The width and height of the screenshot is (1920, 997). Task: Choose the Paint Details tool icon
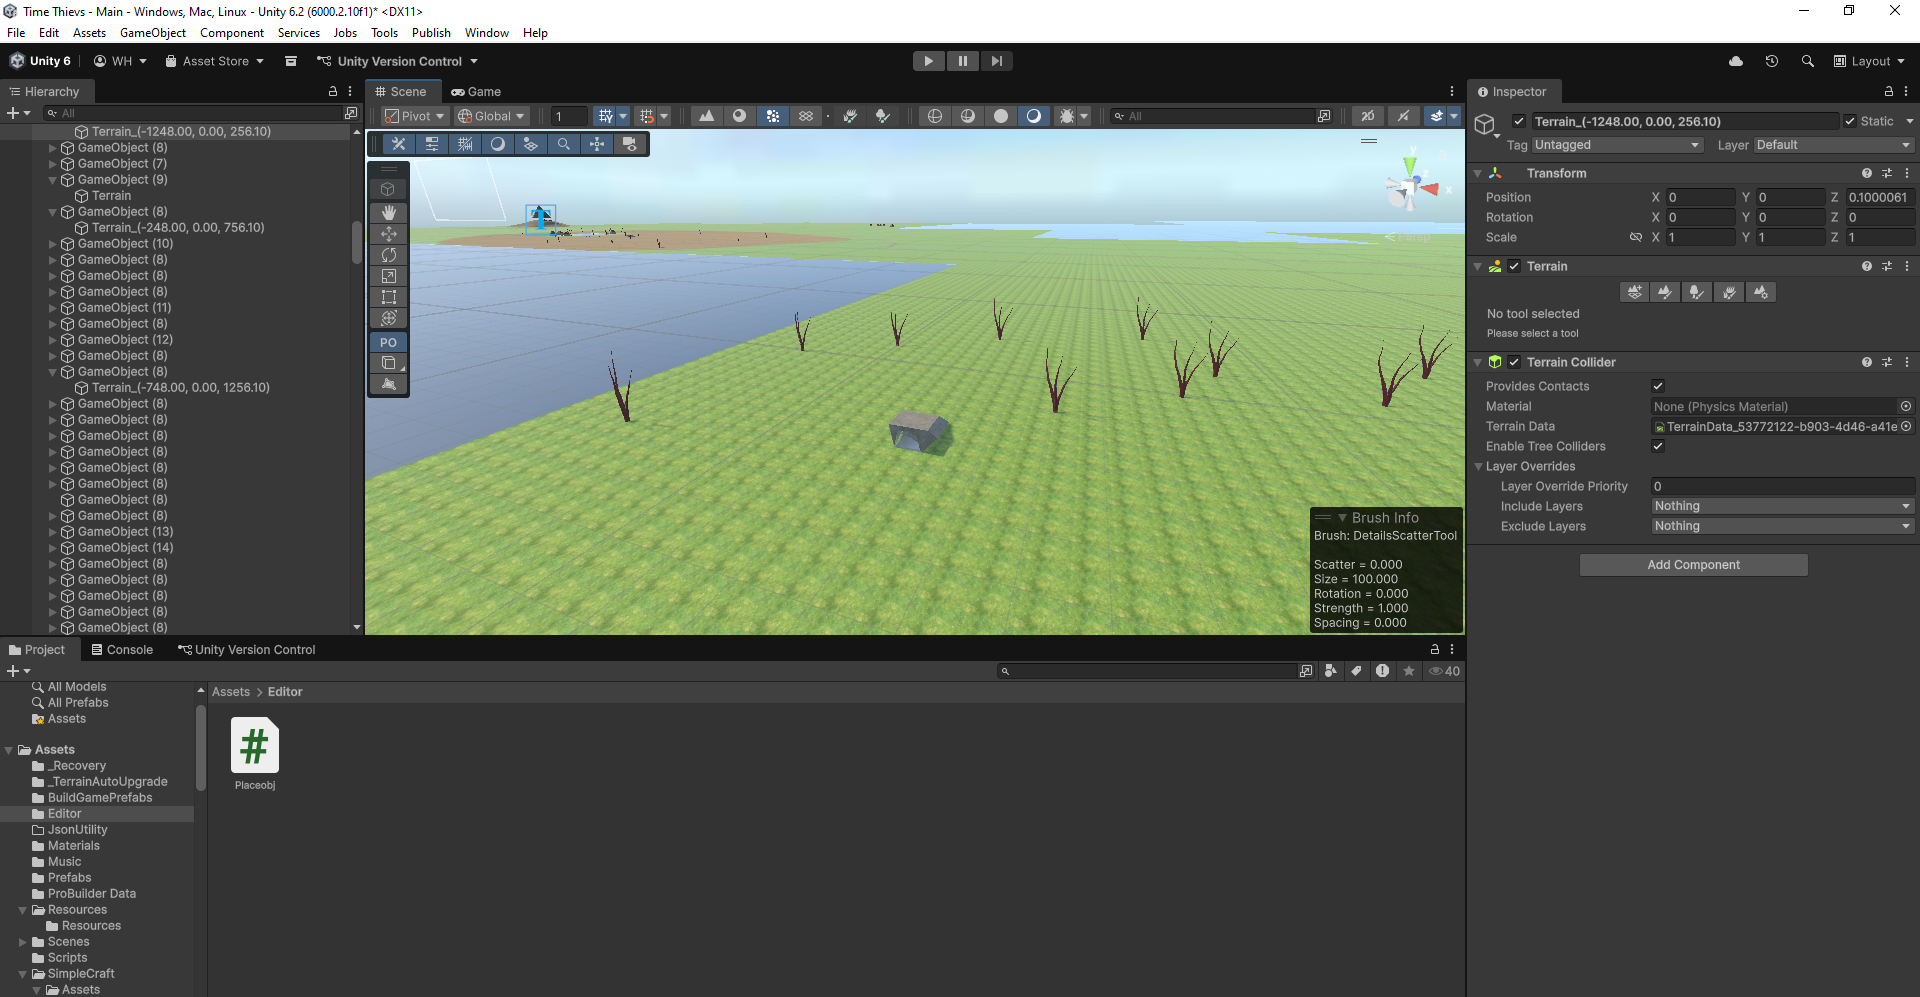(x=1729, y=292)
